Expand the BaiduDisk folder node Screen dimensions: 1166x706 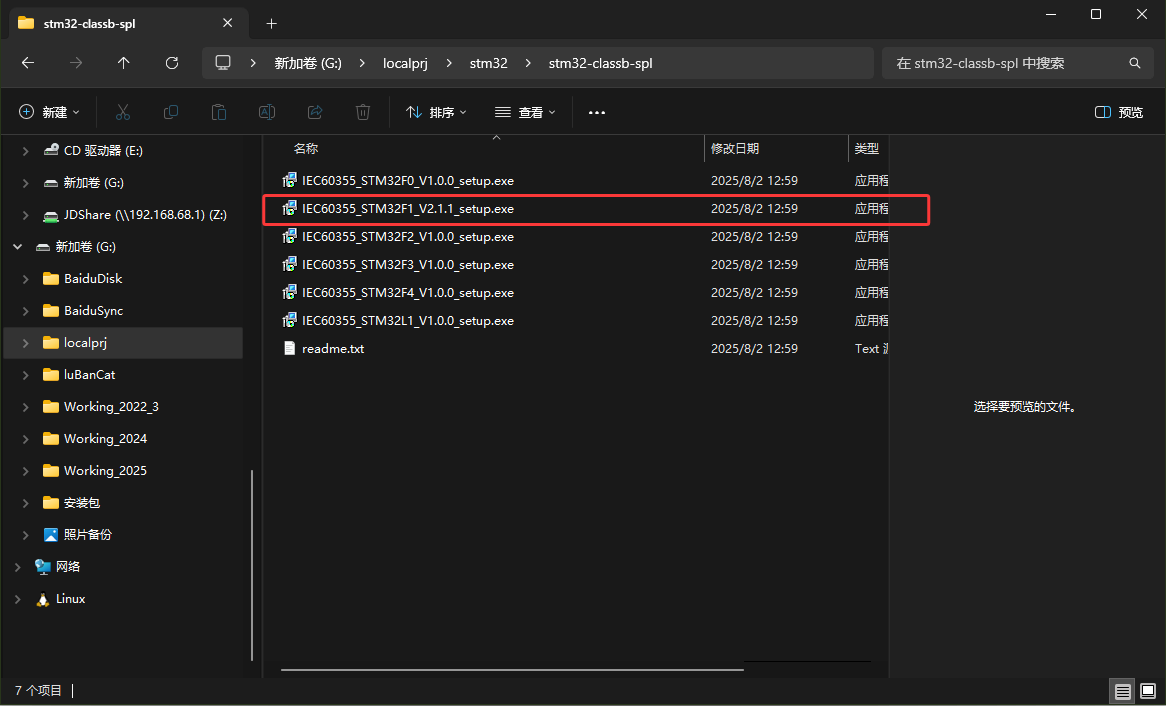26,279
